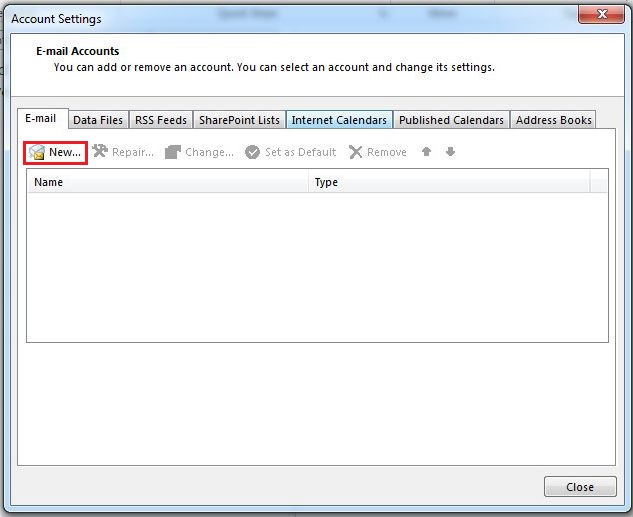Switch to the Address Books tab

[x=553, y=120]
